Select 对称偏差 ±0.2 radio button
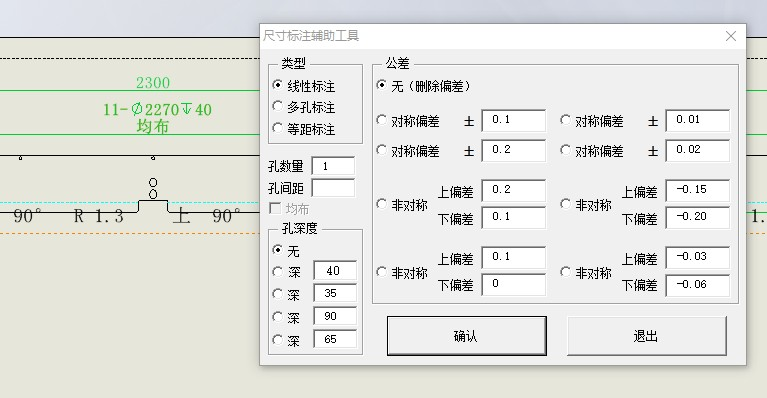Image resolution: width=767 pixels, height=398 pixels. point(382,150)
